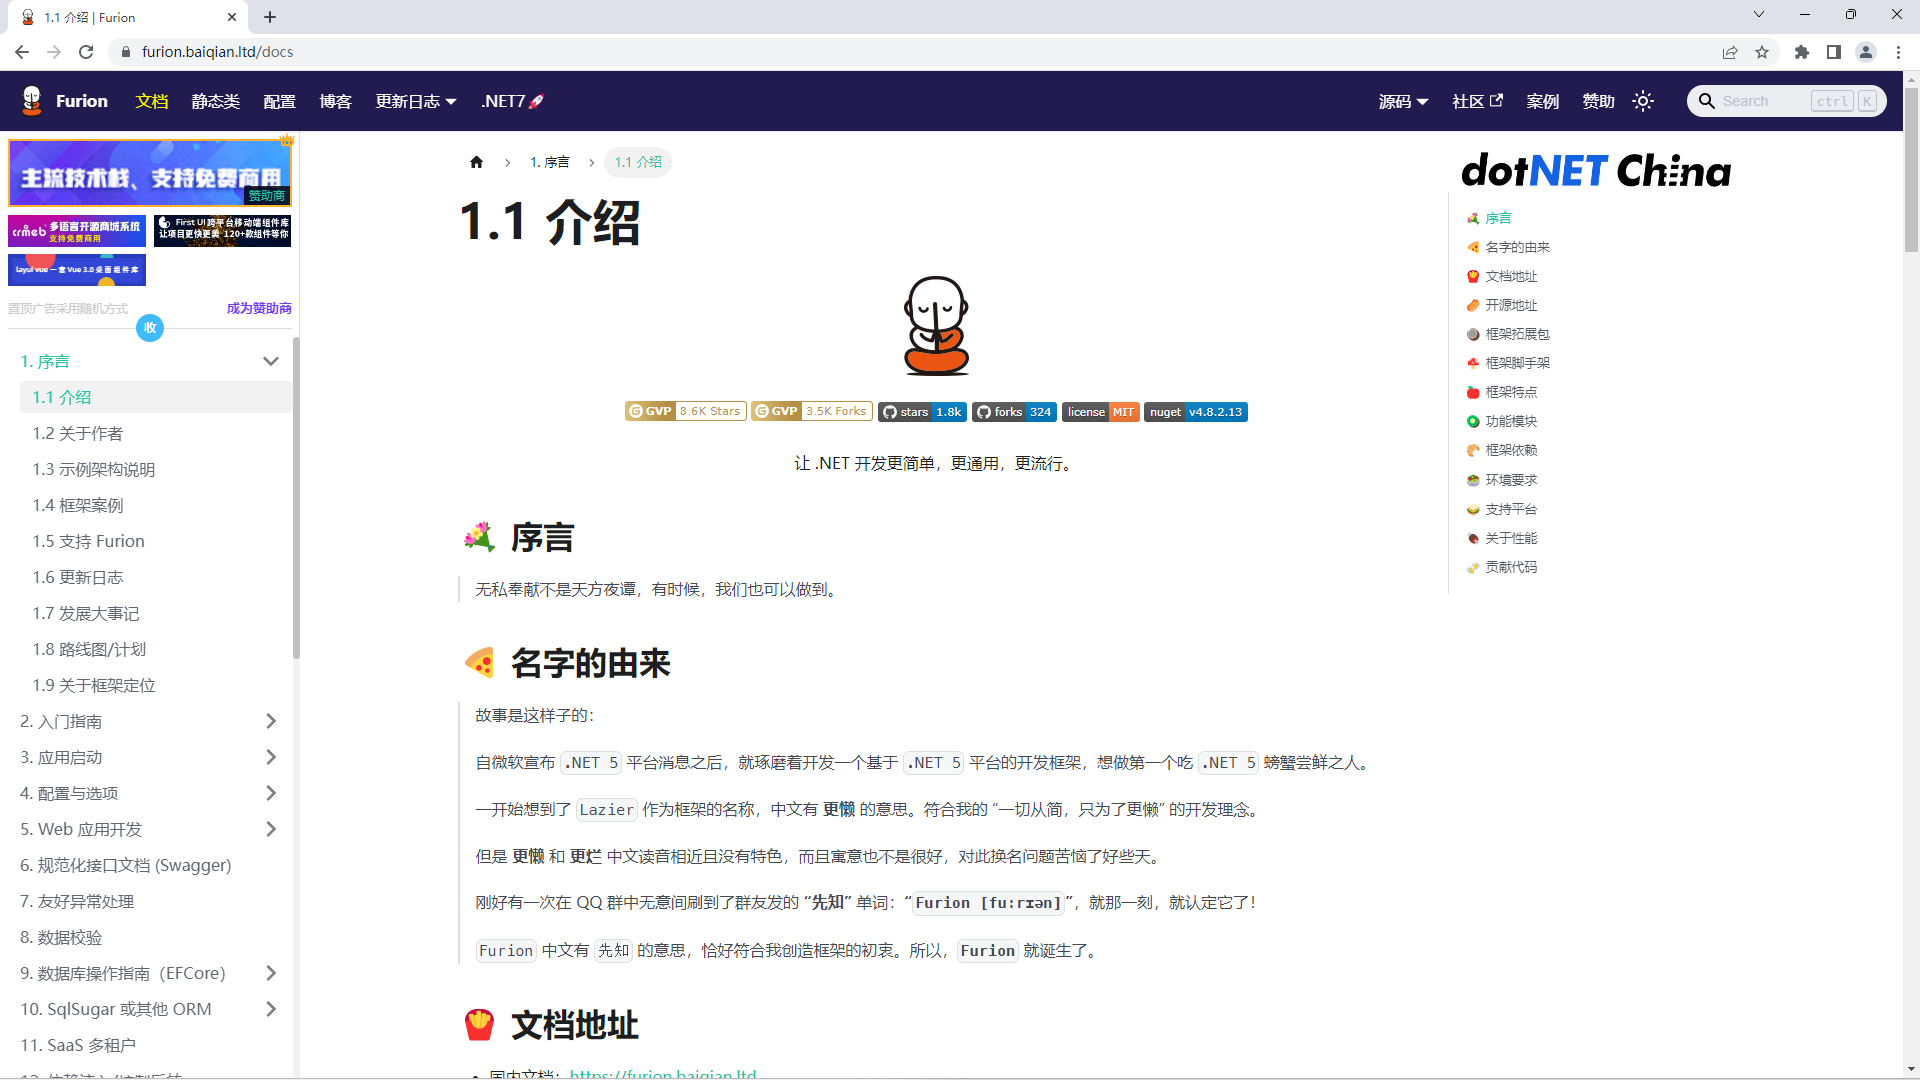Image resolution: width=1920 pixels, height=1080 pixels.
Task: Click the search magnifier icon
Action: pyautogui.click(x=1708, y=101)
